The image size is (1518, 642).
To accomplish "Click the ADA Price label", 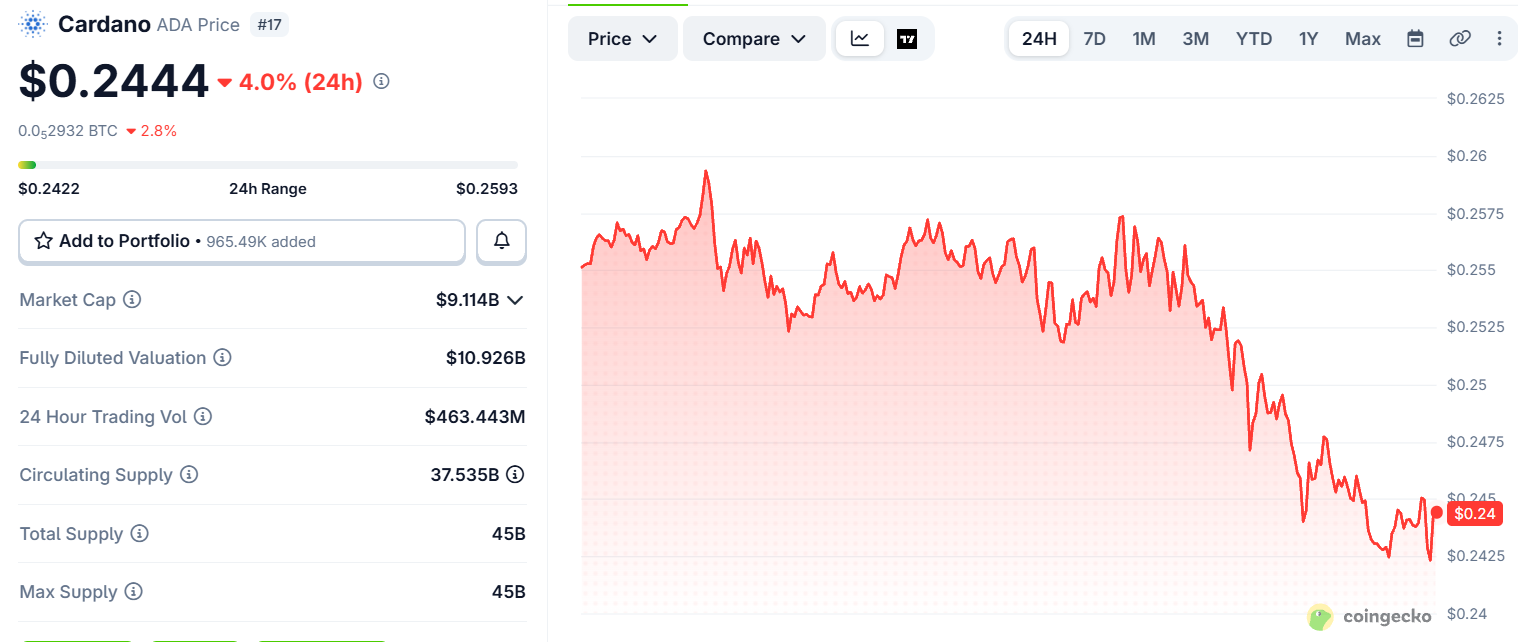I will pyautogui.click(x=198, y=25).
